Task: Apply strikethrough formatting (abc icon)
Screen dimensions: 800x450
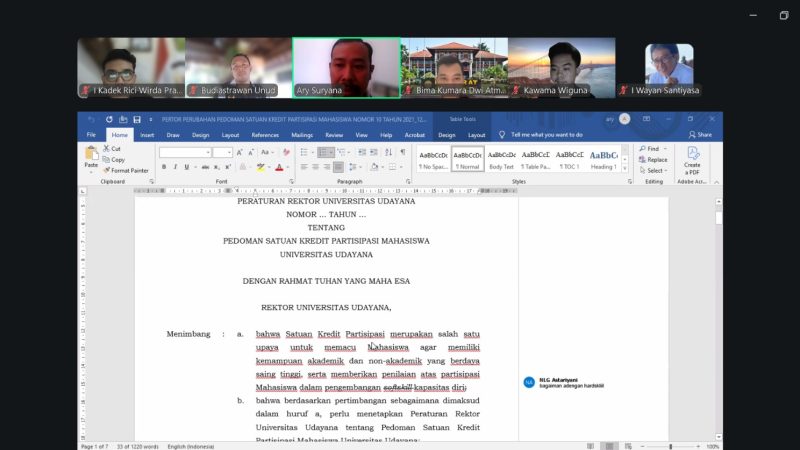Action: click(205, 167)
